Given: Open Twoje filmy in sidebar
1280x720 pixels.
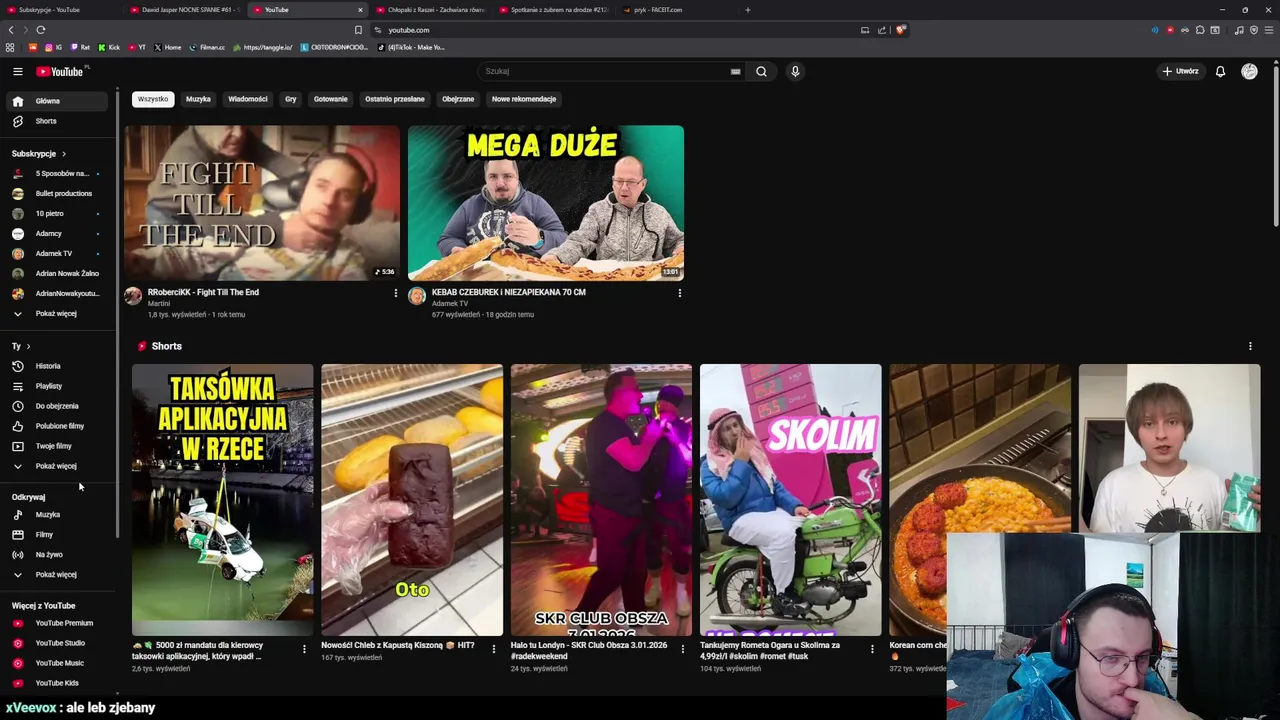Looking at the screenshot, I should (56, 446).
